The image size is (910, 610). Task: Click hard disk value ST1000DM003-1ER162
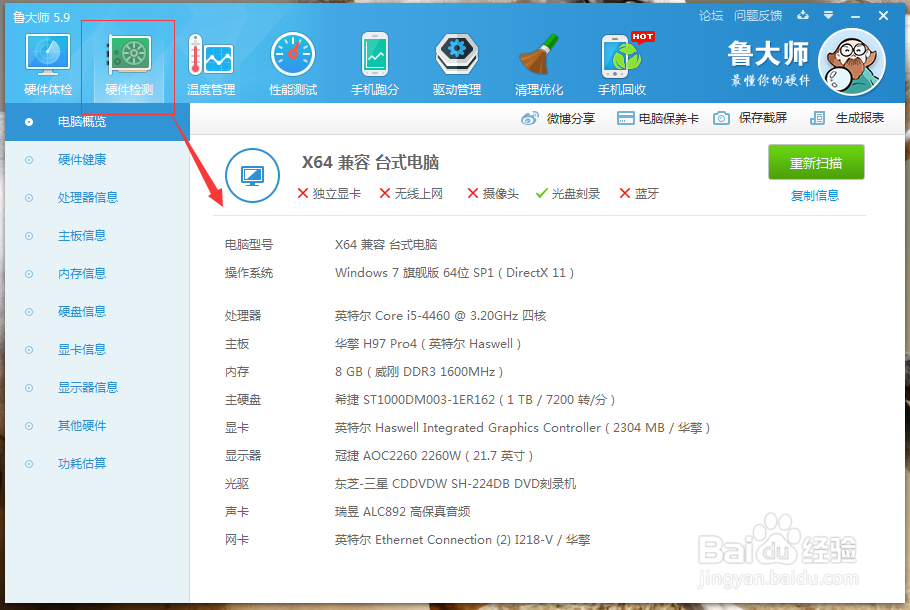coord(475,399)
